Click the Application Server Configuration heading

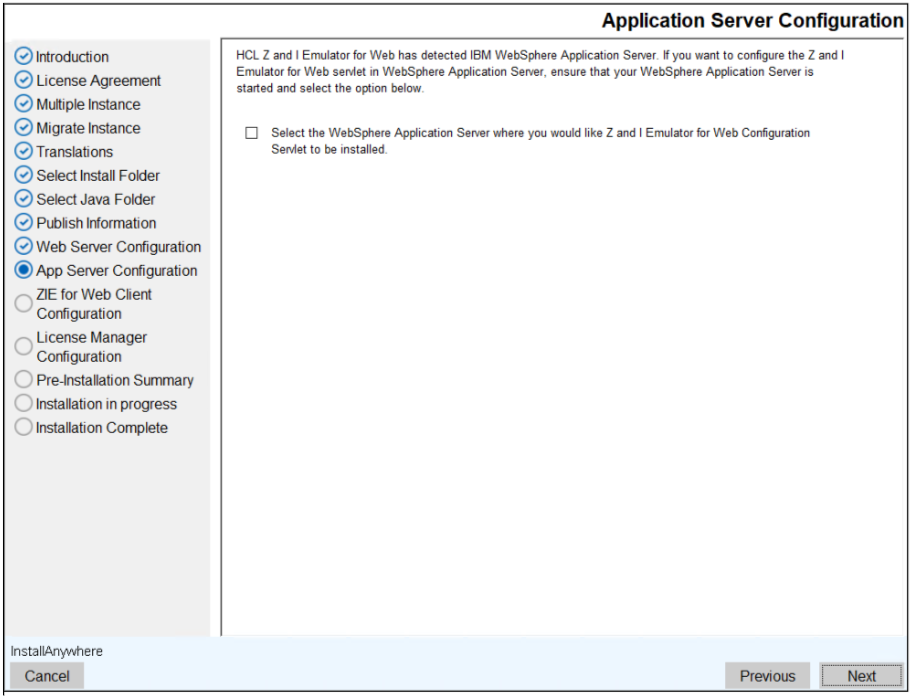[752, 21]
